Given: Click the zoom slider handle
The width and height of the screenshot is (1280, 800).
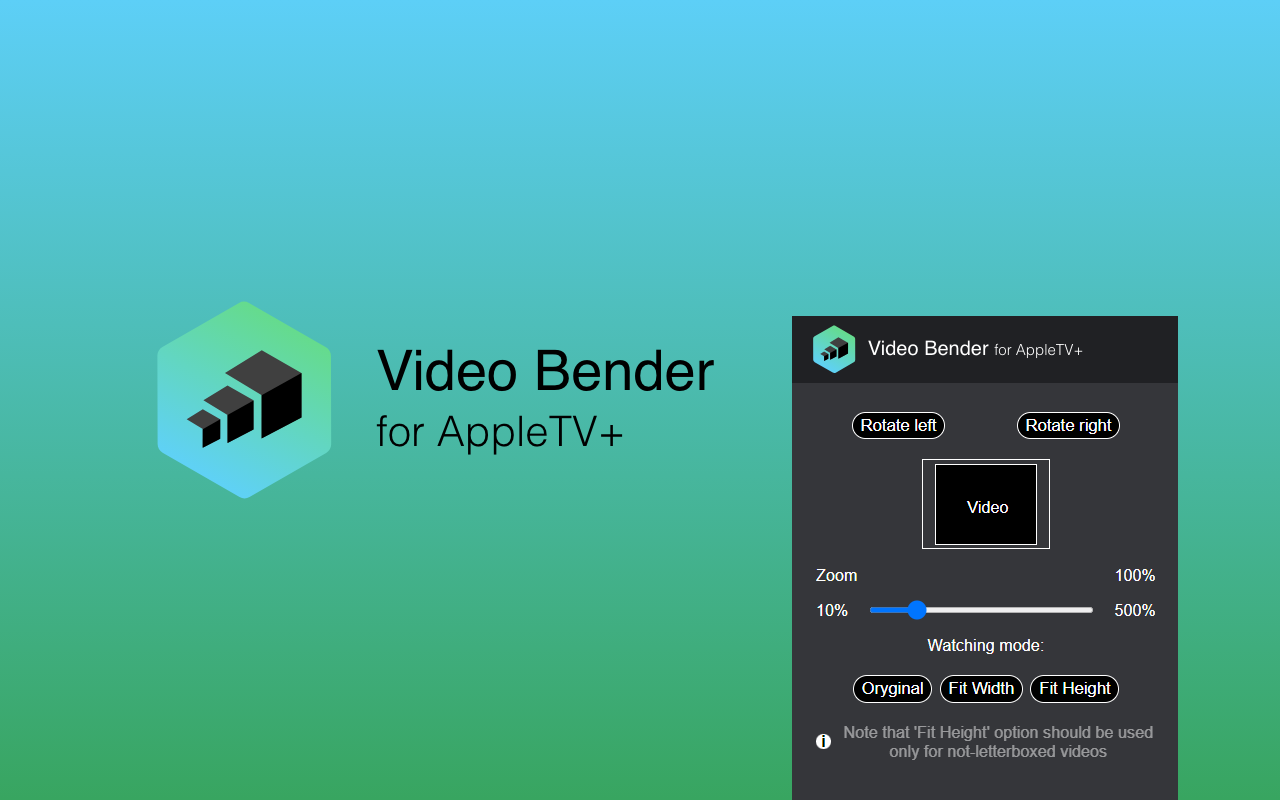Looking at the screenshot, I should [x=916, y=610].
